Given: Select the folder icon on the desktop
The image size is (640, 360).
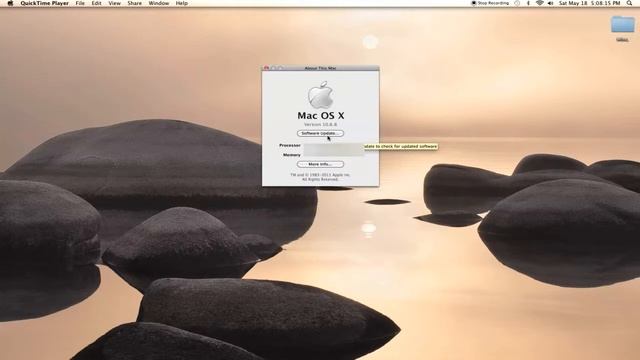Looking at the screenshot, I should pyautogui.click(x=622, y=24).
